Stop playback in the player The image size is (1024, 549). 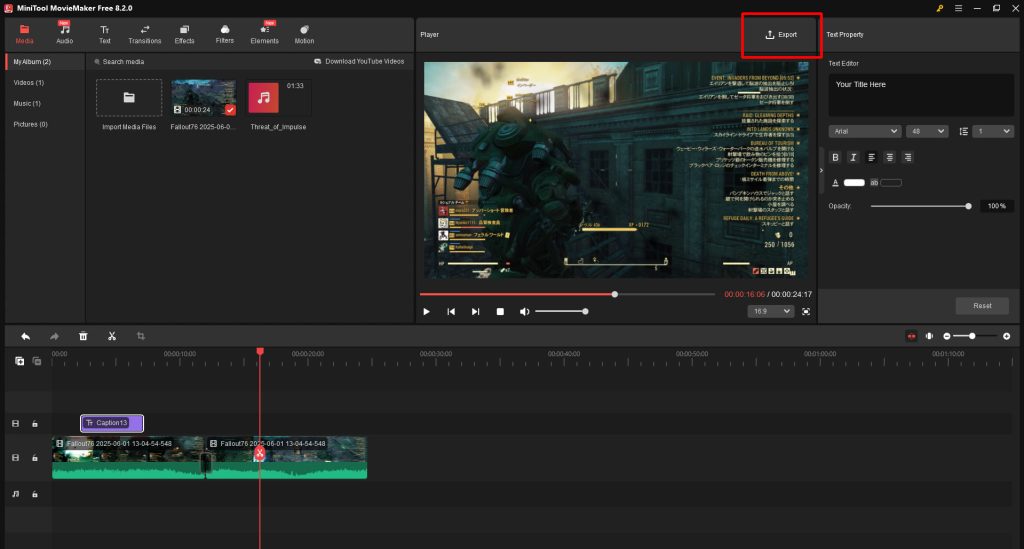pyautogui.click(x=500, y=311)
